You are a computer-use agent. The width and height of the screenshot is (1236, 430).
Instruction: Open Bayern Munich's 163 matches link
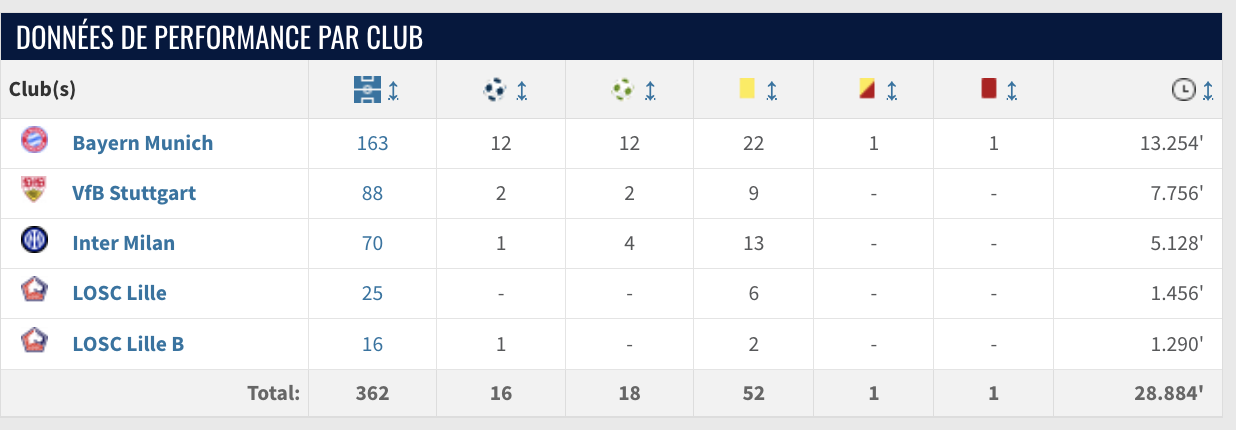[x=372, y=143]
